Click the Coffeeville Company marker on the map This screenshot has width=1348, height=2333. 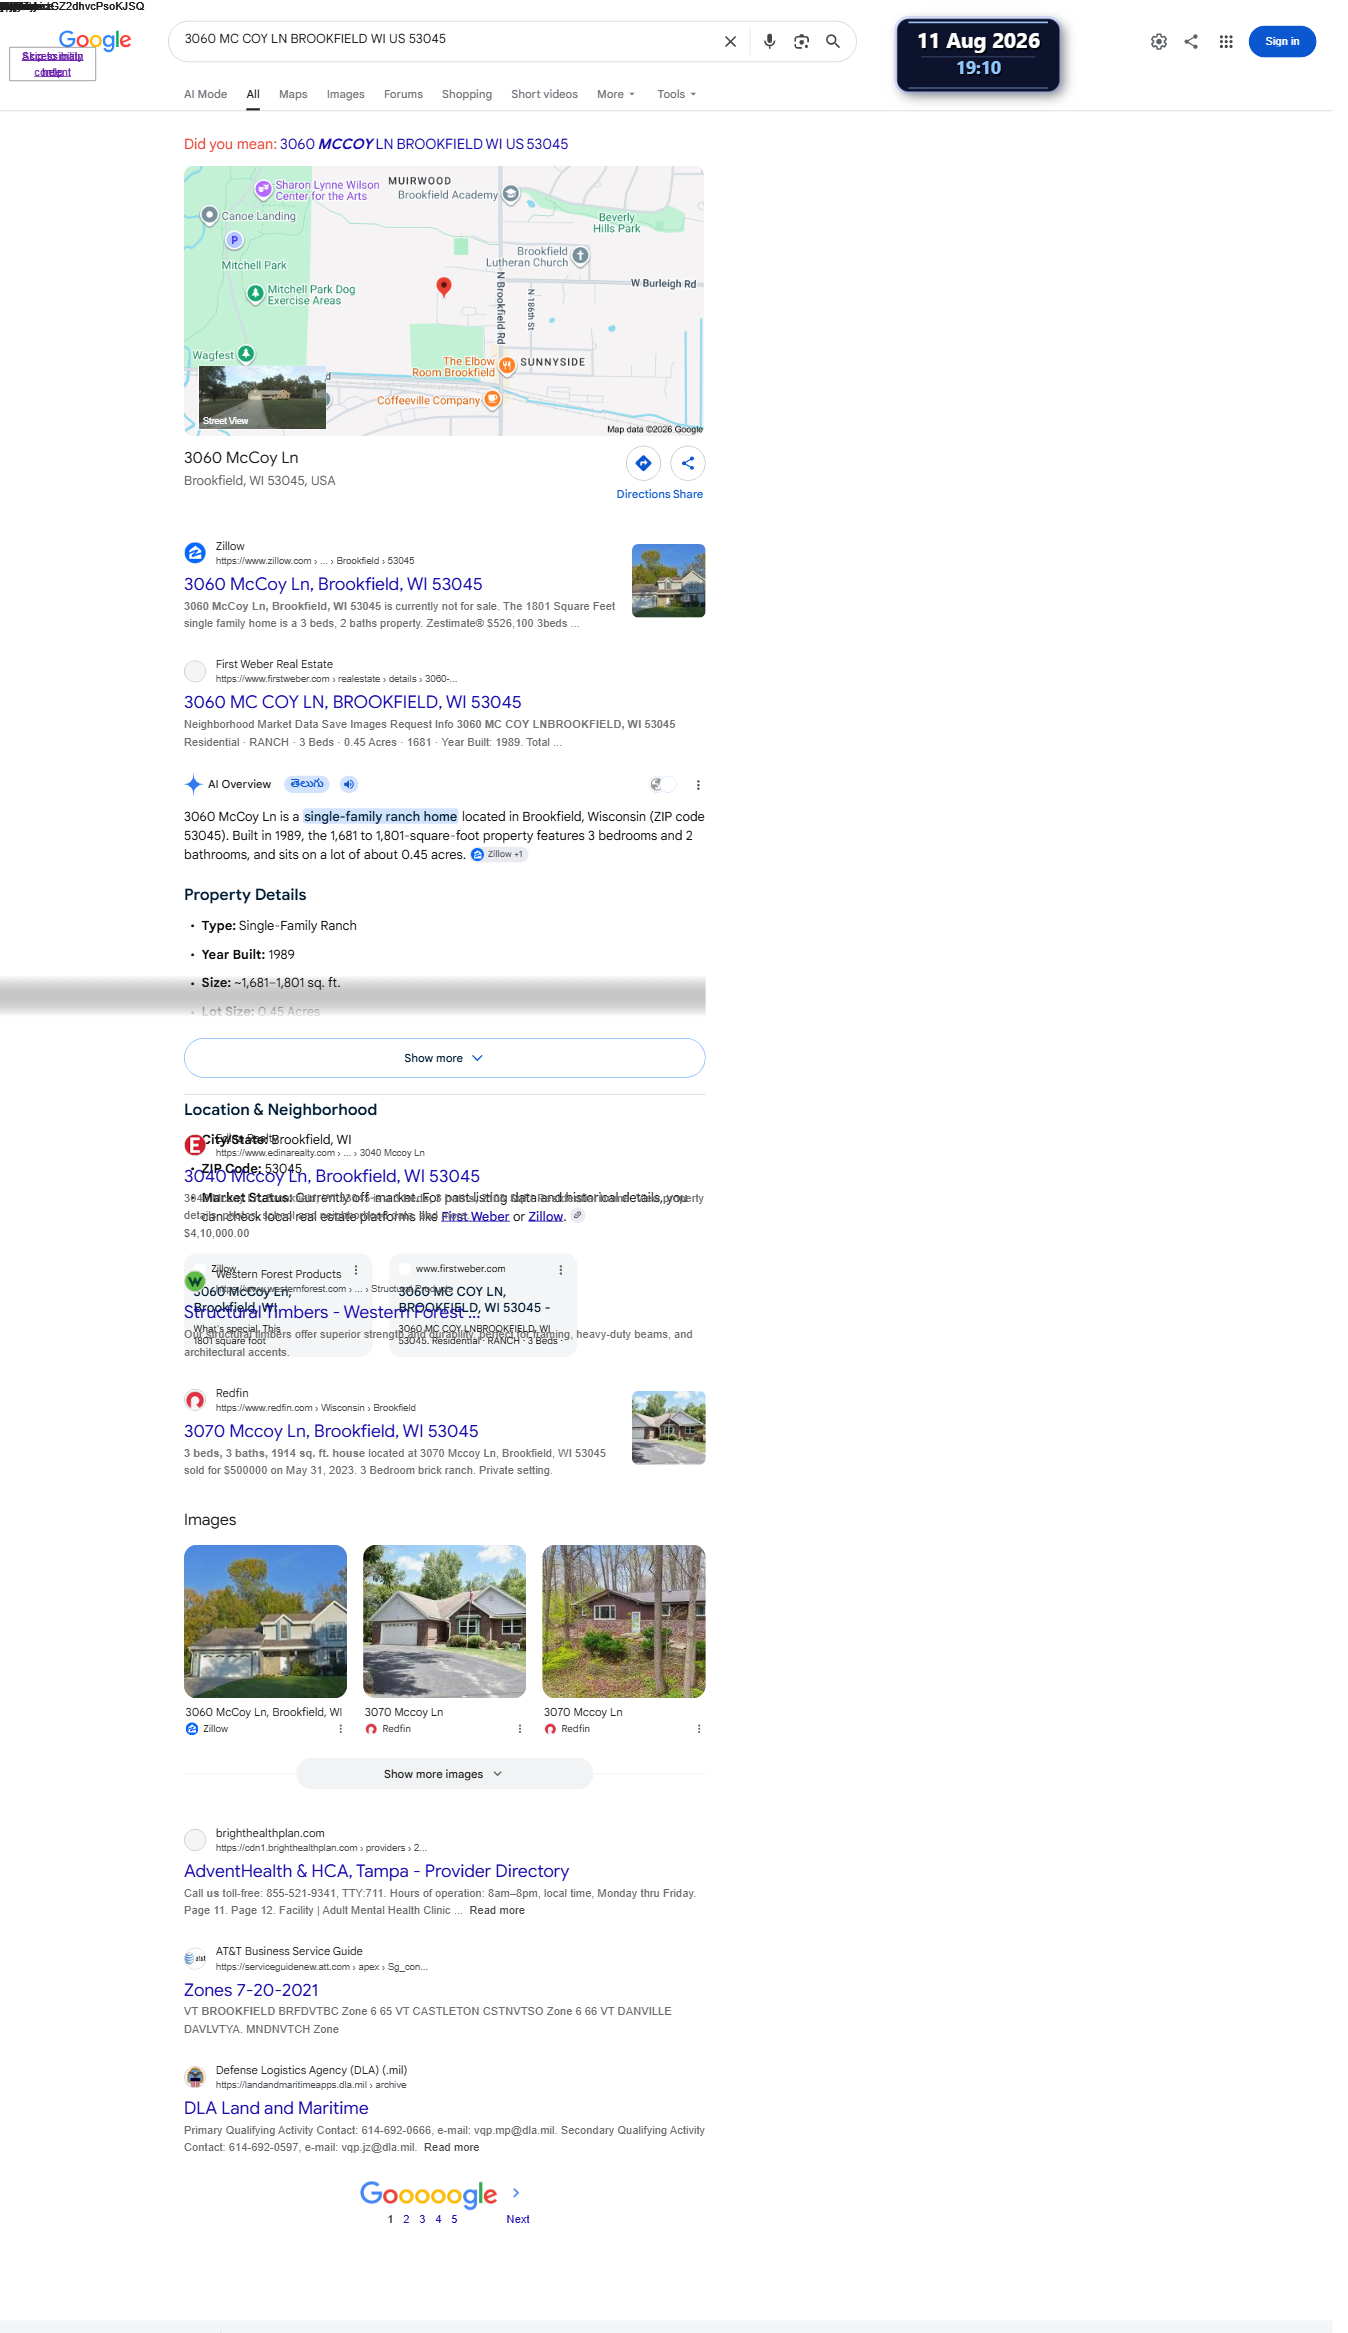tap(493, 399)
